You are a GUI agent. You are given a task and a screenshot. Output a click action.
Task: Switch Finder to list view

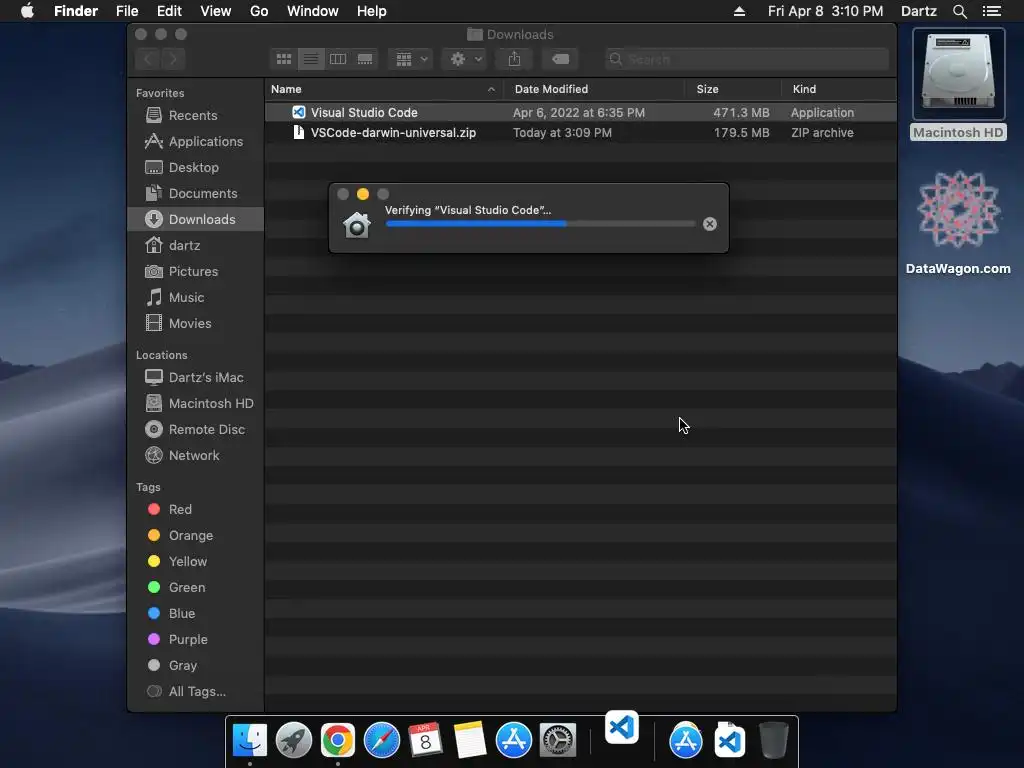tap(311, 59)
